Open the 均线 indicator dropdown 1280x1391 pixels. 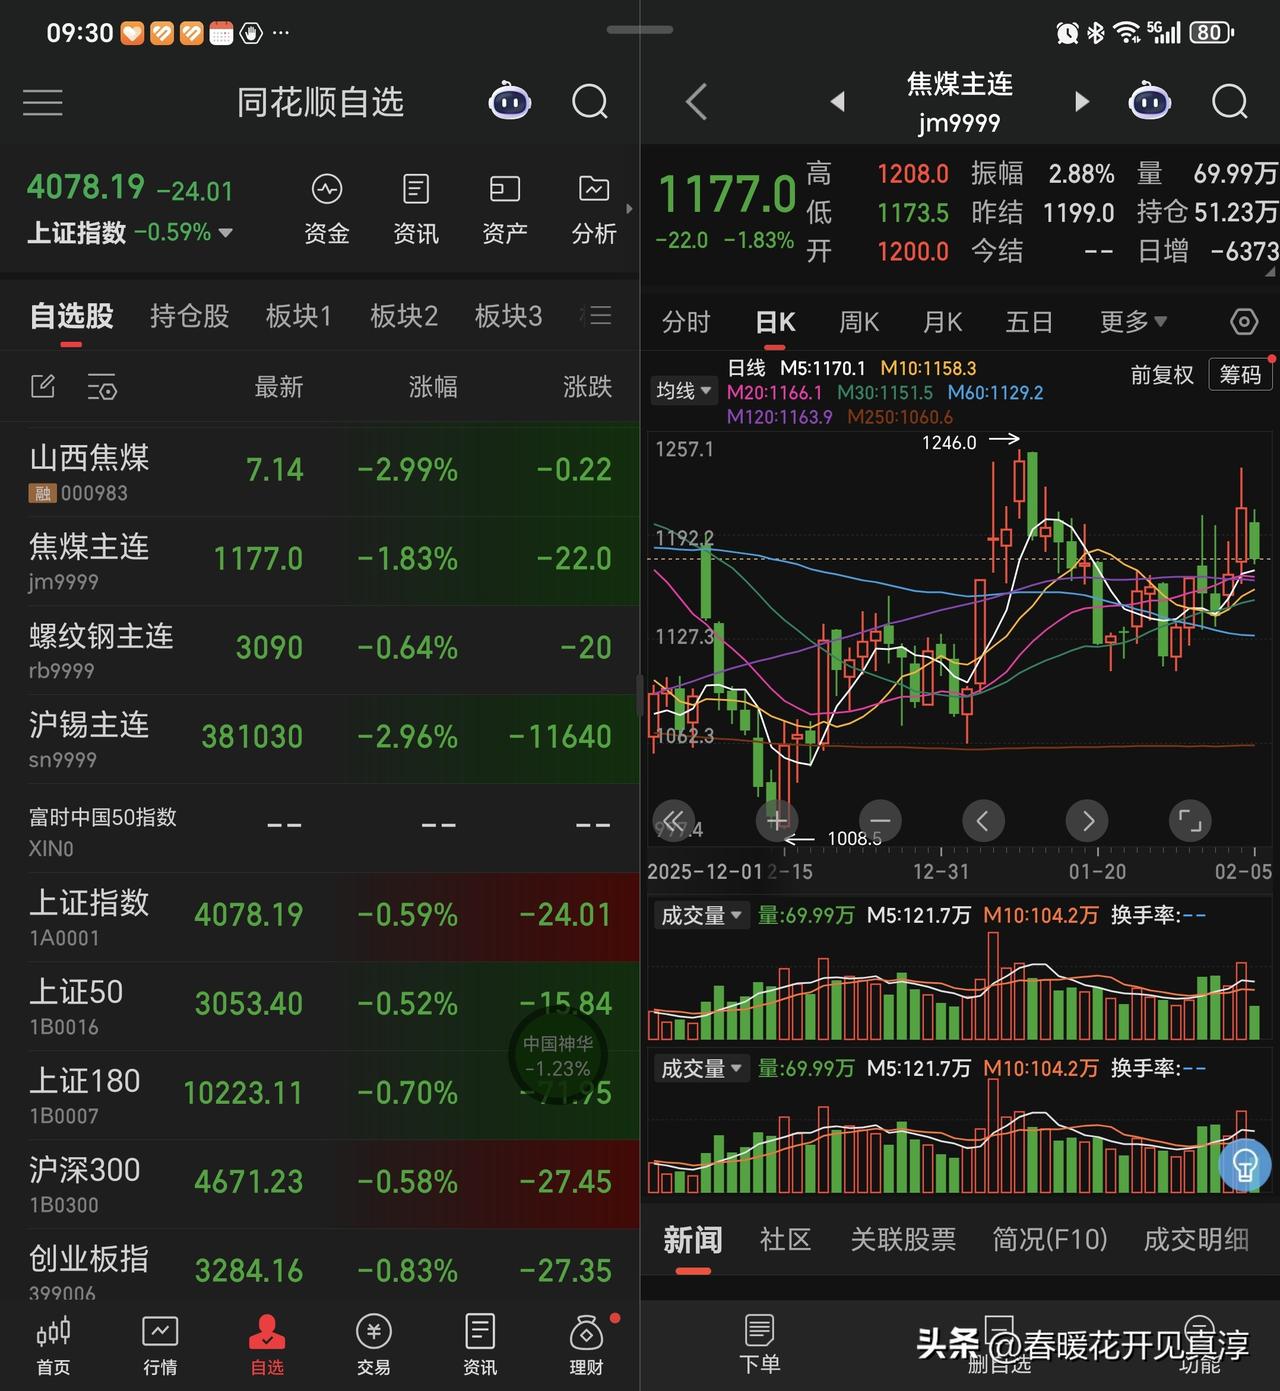pyautogui.click(x=683, y=390)
